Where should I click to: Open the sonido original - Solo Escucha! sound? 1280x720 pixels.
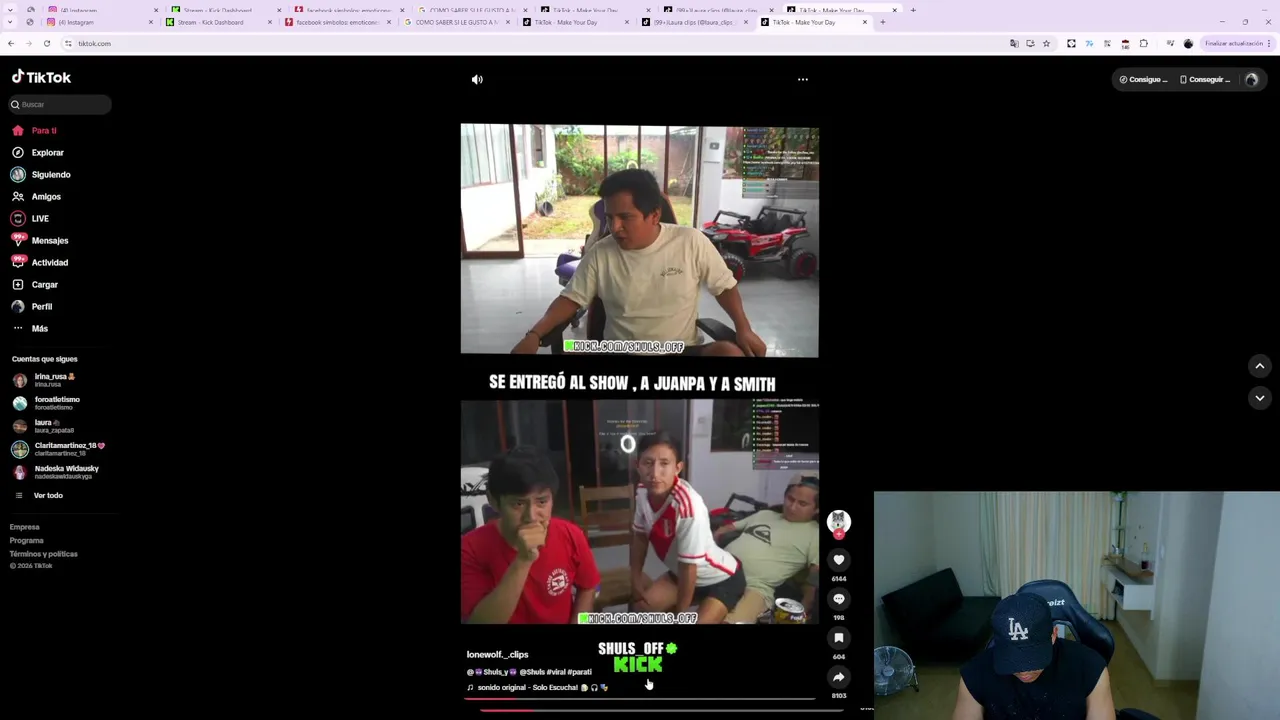538,688
